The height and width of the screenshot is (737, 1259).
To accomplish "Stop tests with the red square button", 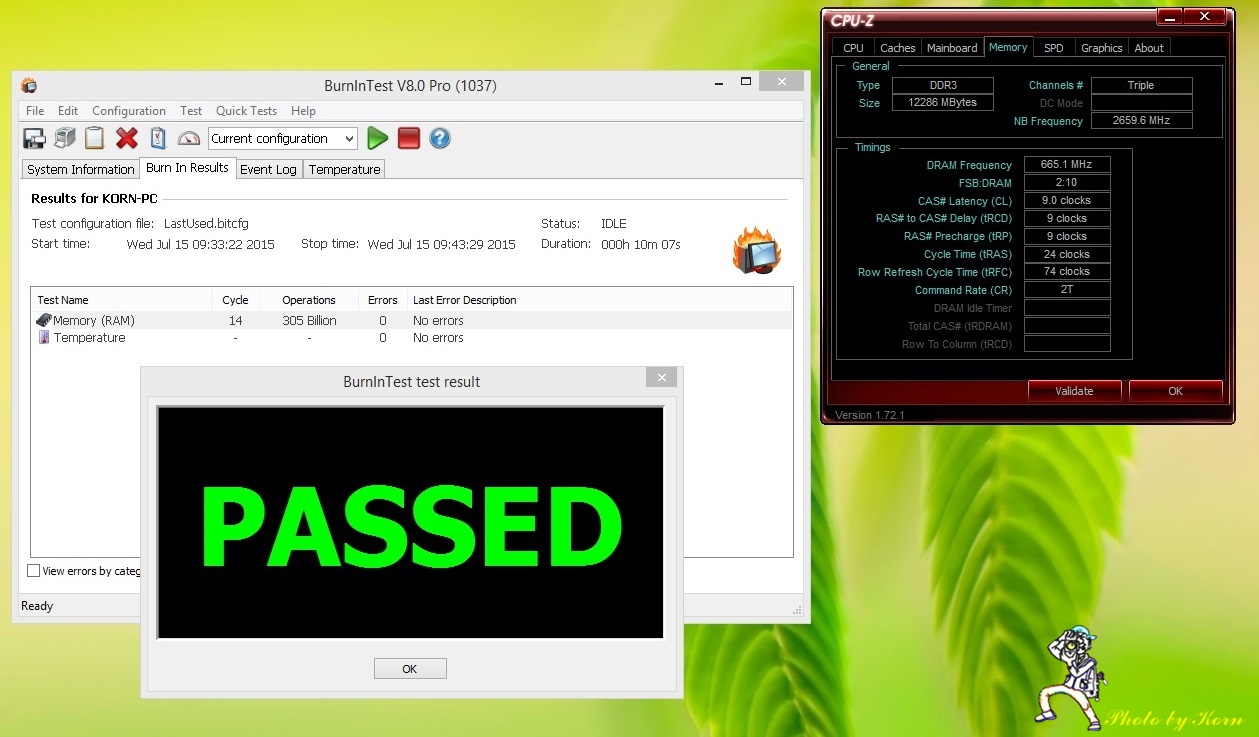I will [408, 138].
